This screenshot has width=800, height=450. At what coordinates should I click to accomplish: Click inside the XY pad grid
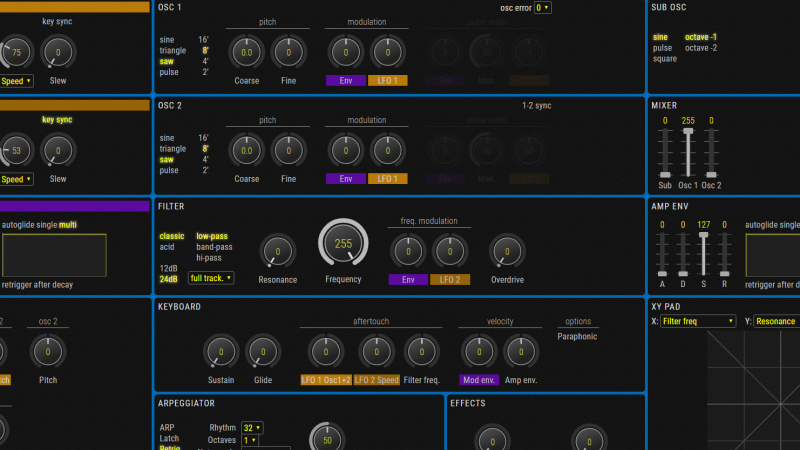coord(754,390)
